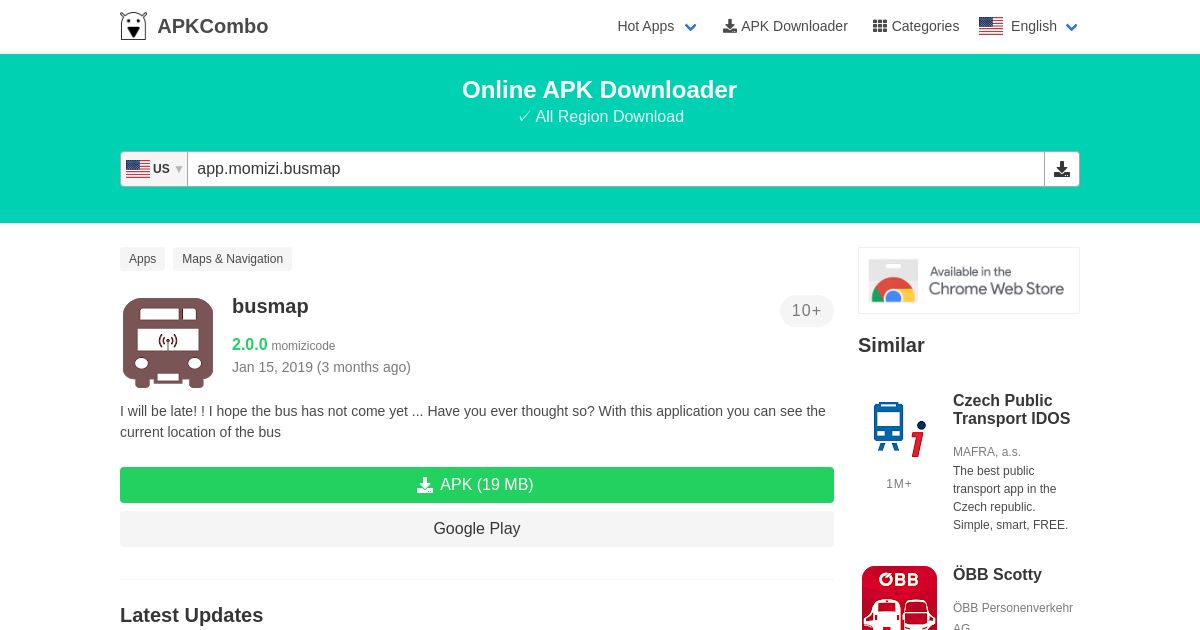Go to the Apps breadcrumb

click(142, 259)
